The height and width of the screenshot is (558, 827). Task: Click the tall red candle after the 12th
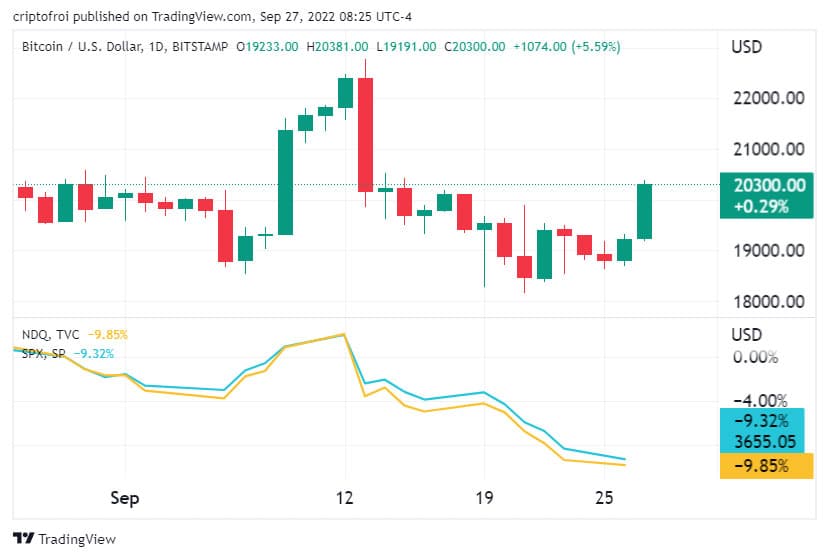(x=366, y=133)
